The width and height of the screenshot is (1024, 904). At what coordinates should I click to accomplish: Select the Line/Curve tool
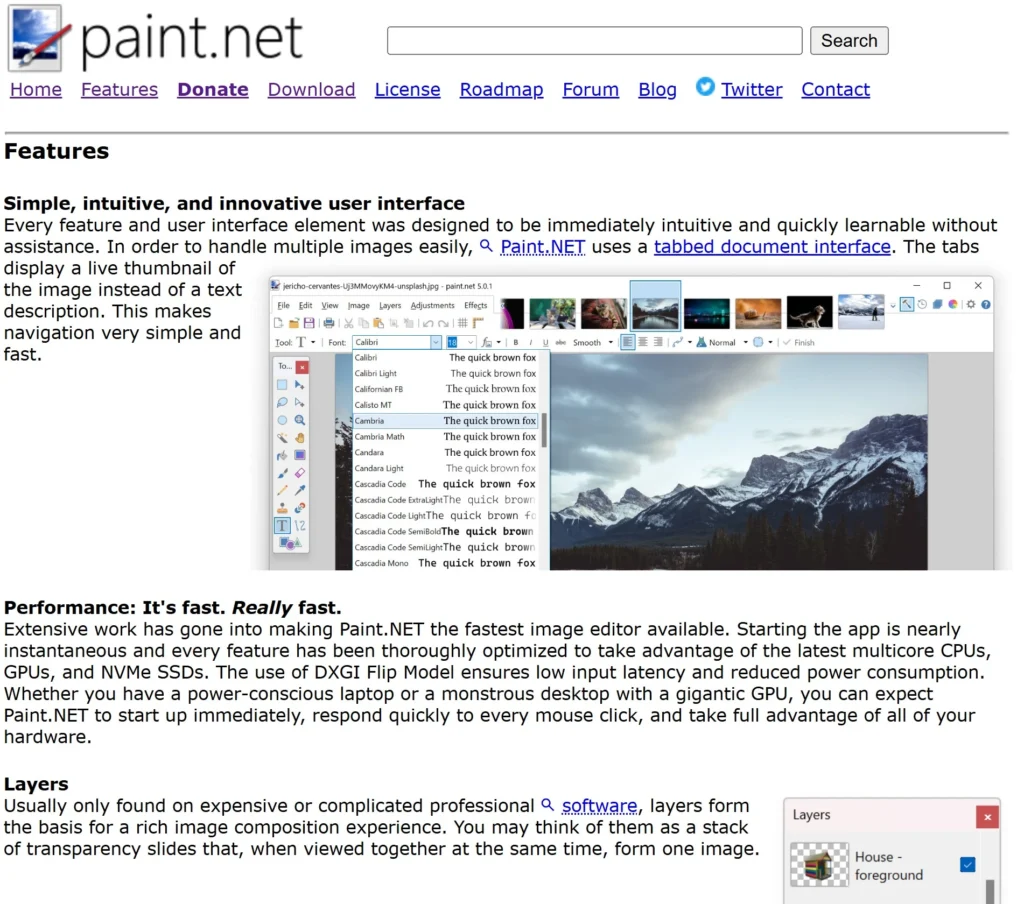300,525
